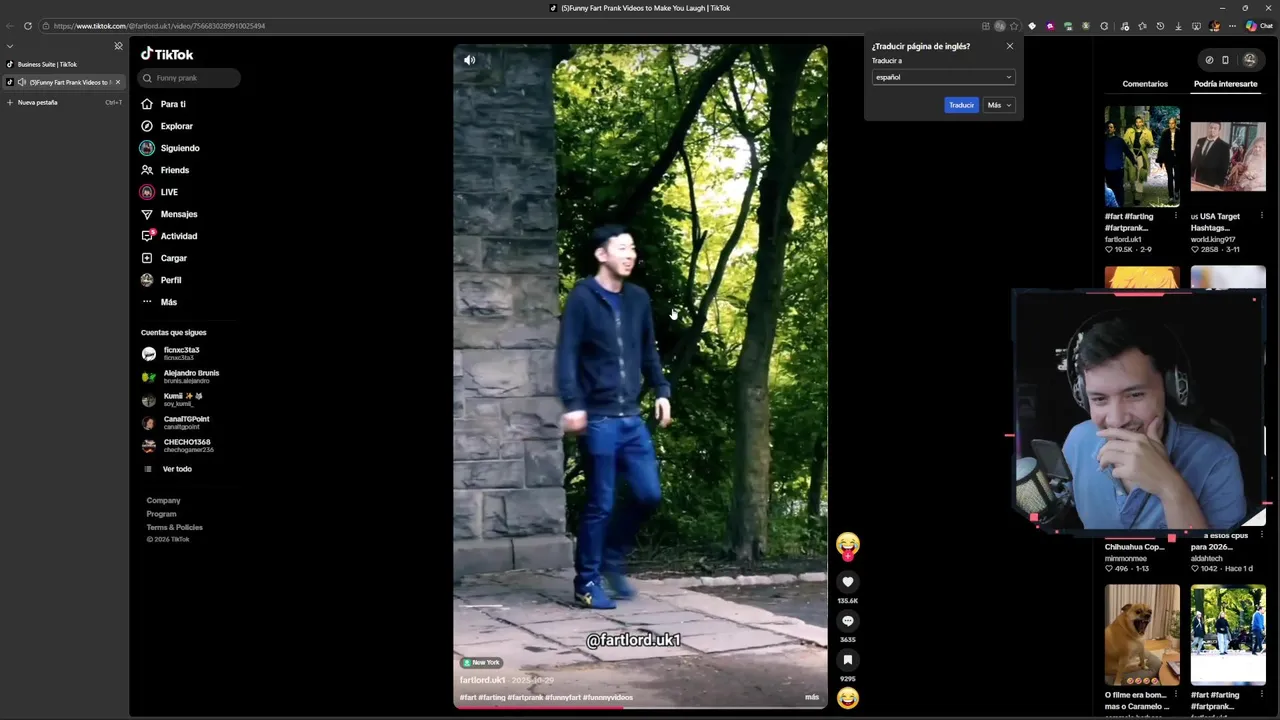Bookmark the video with the save icon

[847, 660]
